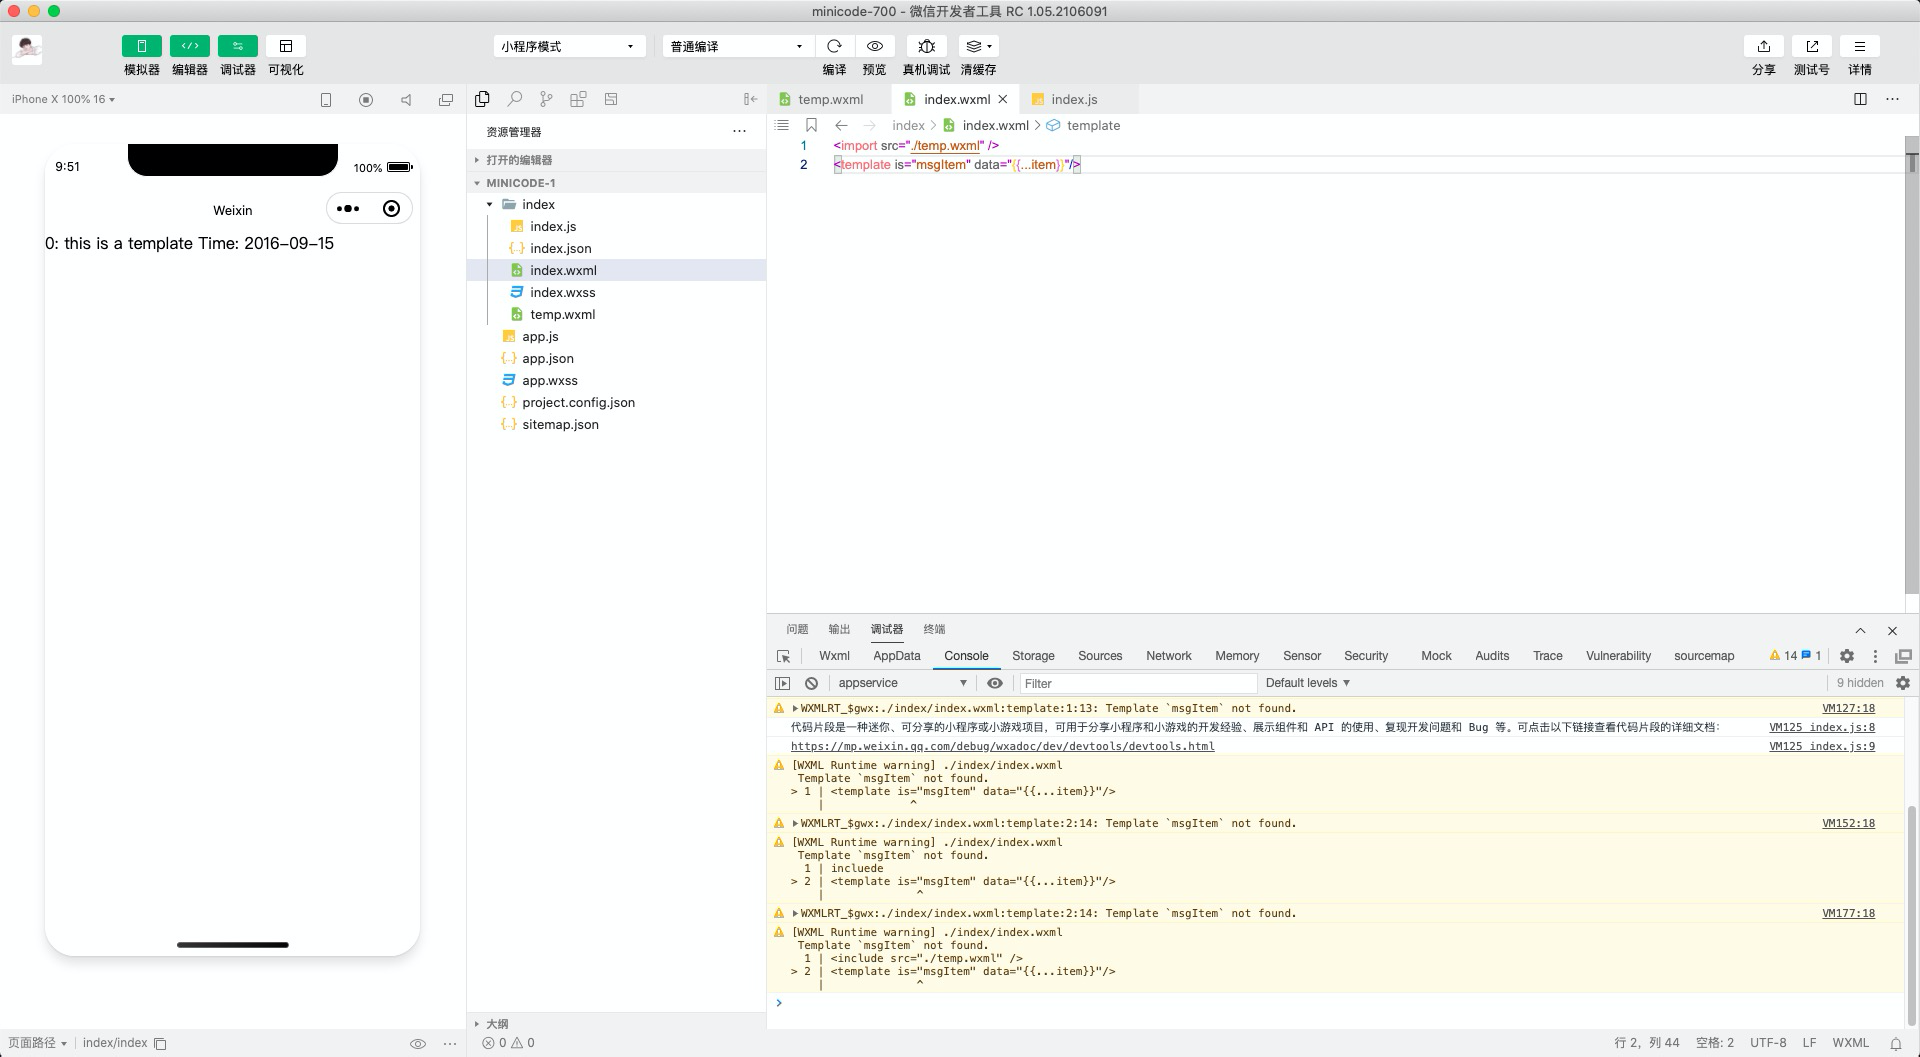This screenshot has width=1920, height=1057.
Task: Start 真机调试 real device debugging
Action: tap(926, 46)
